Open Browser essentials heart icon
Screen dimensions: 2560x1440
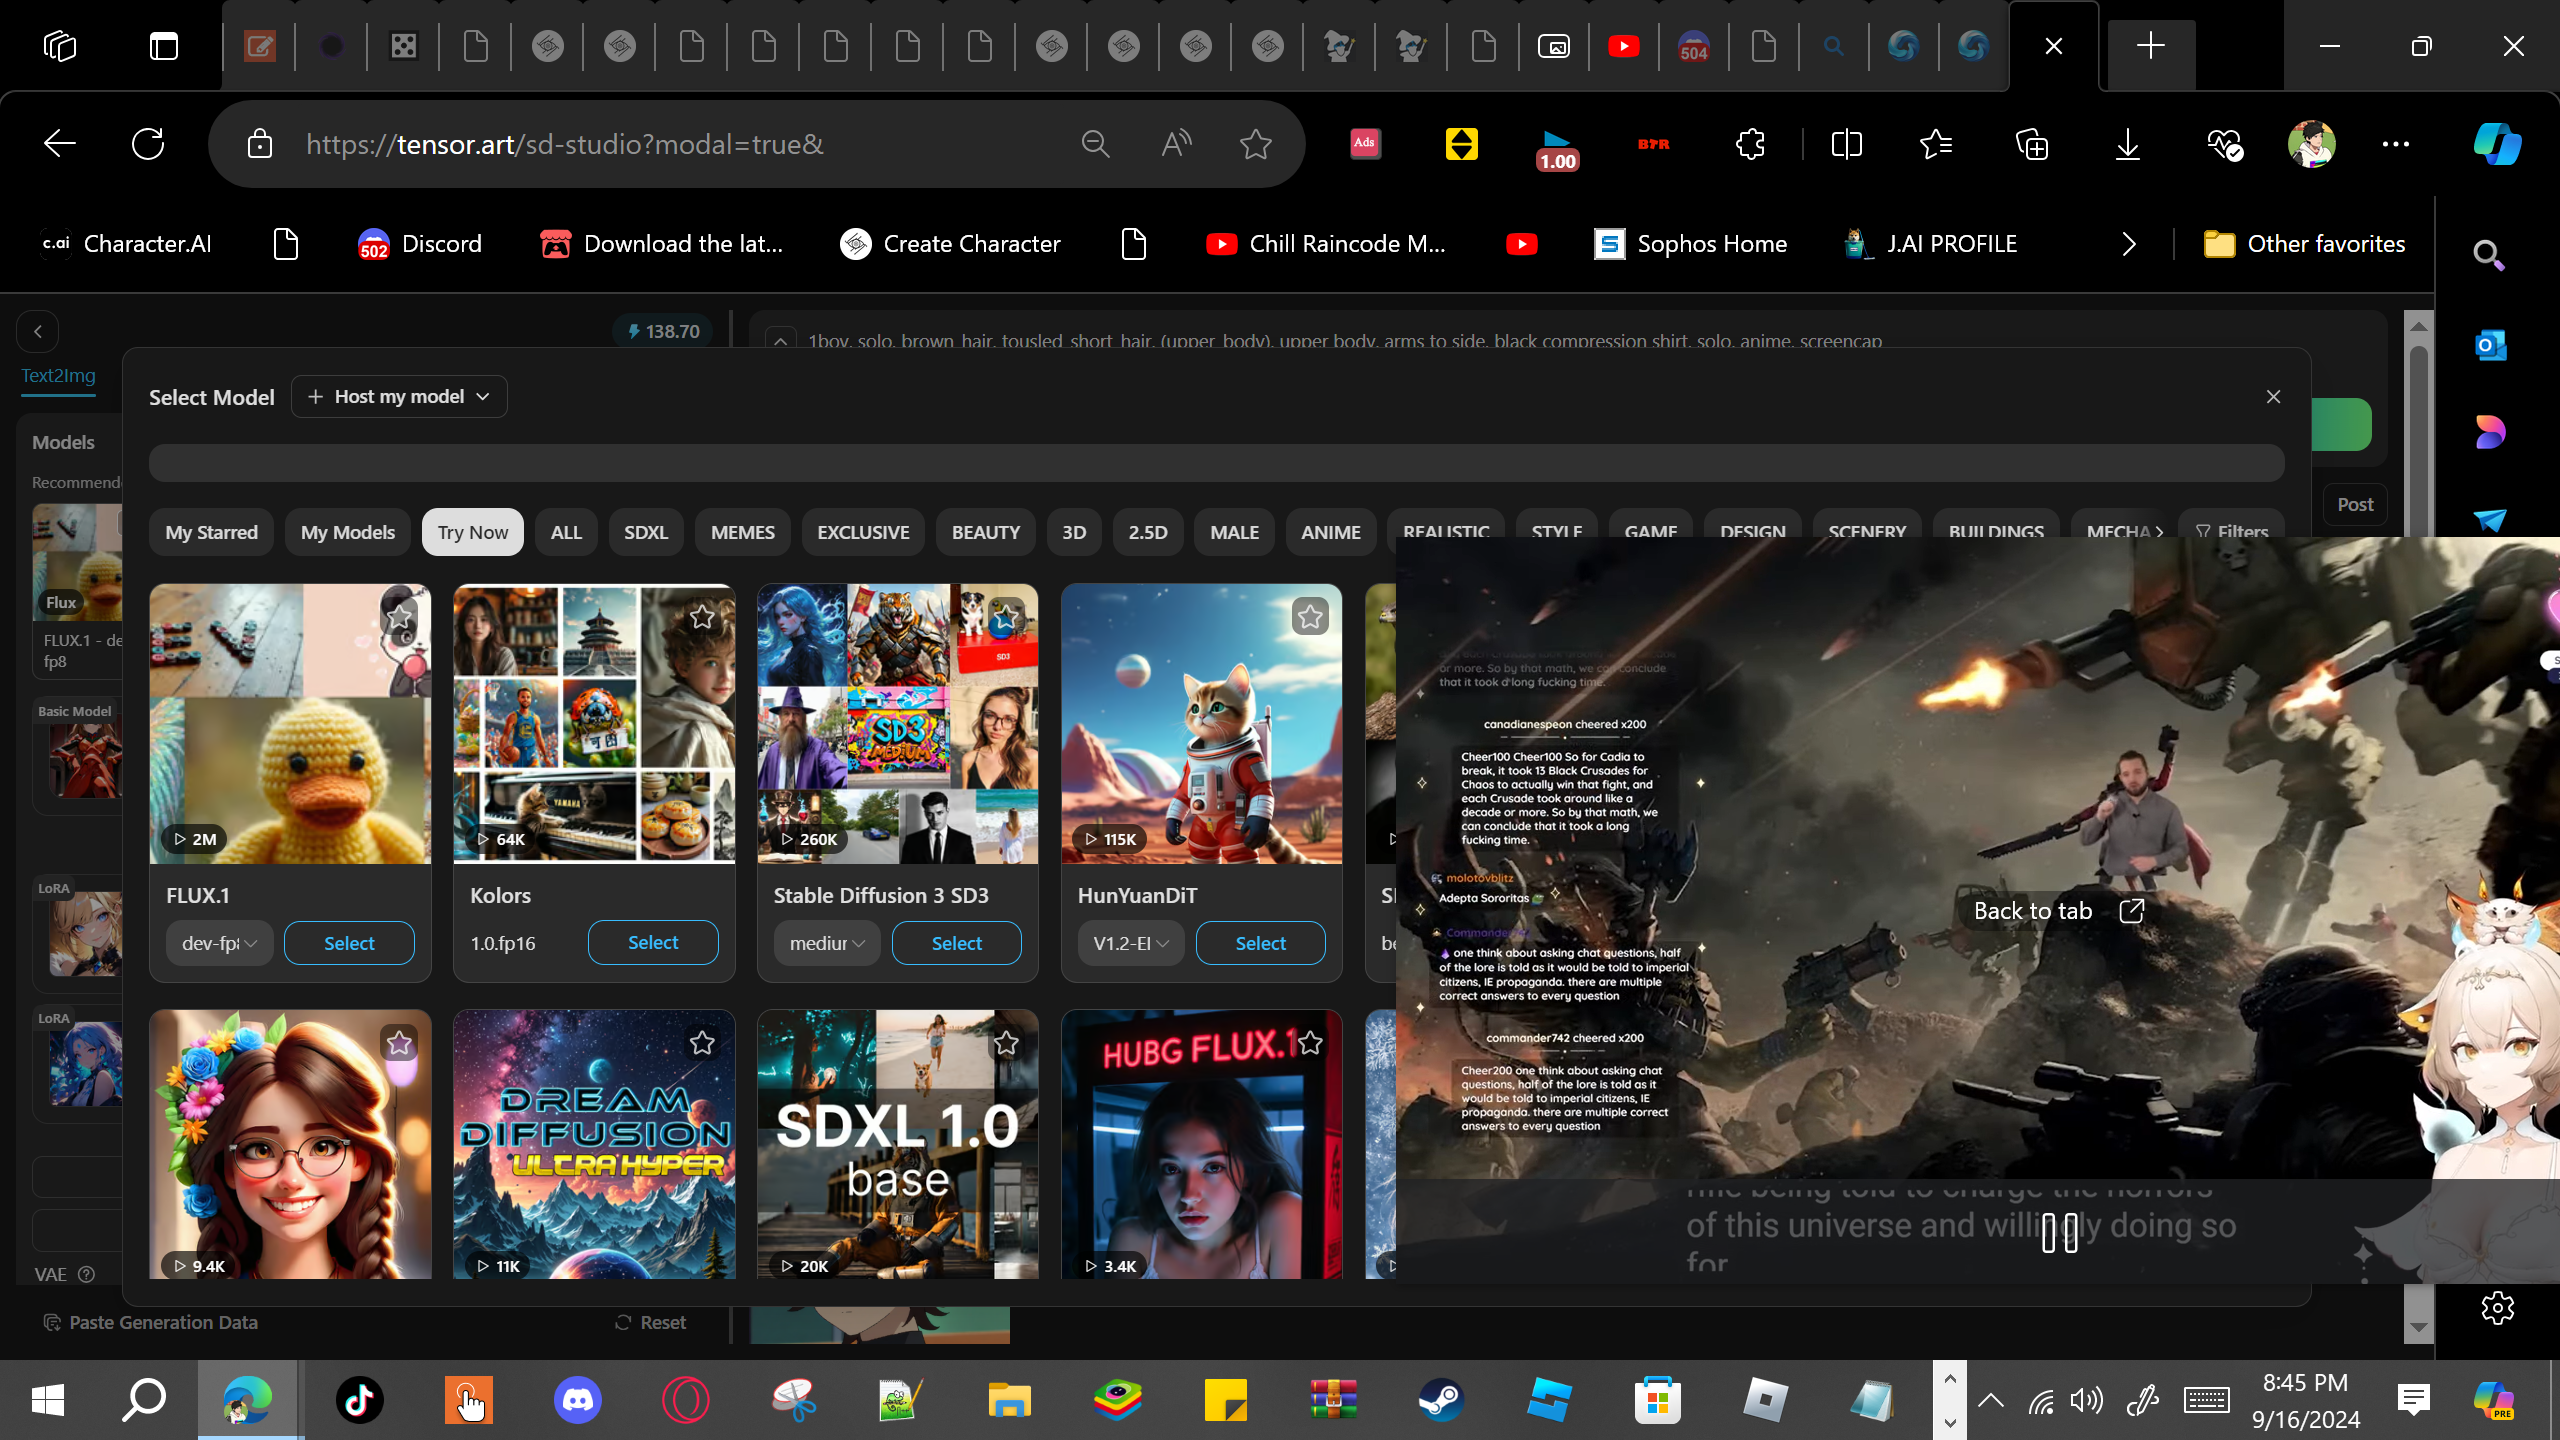click(2224, 144)
